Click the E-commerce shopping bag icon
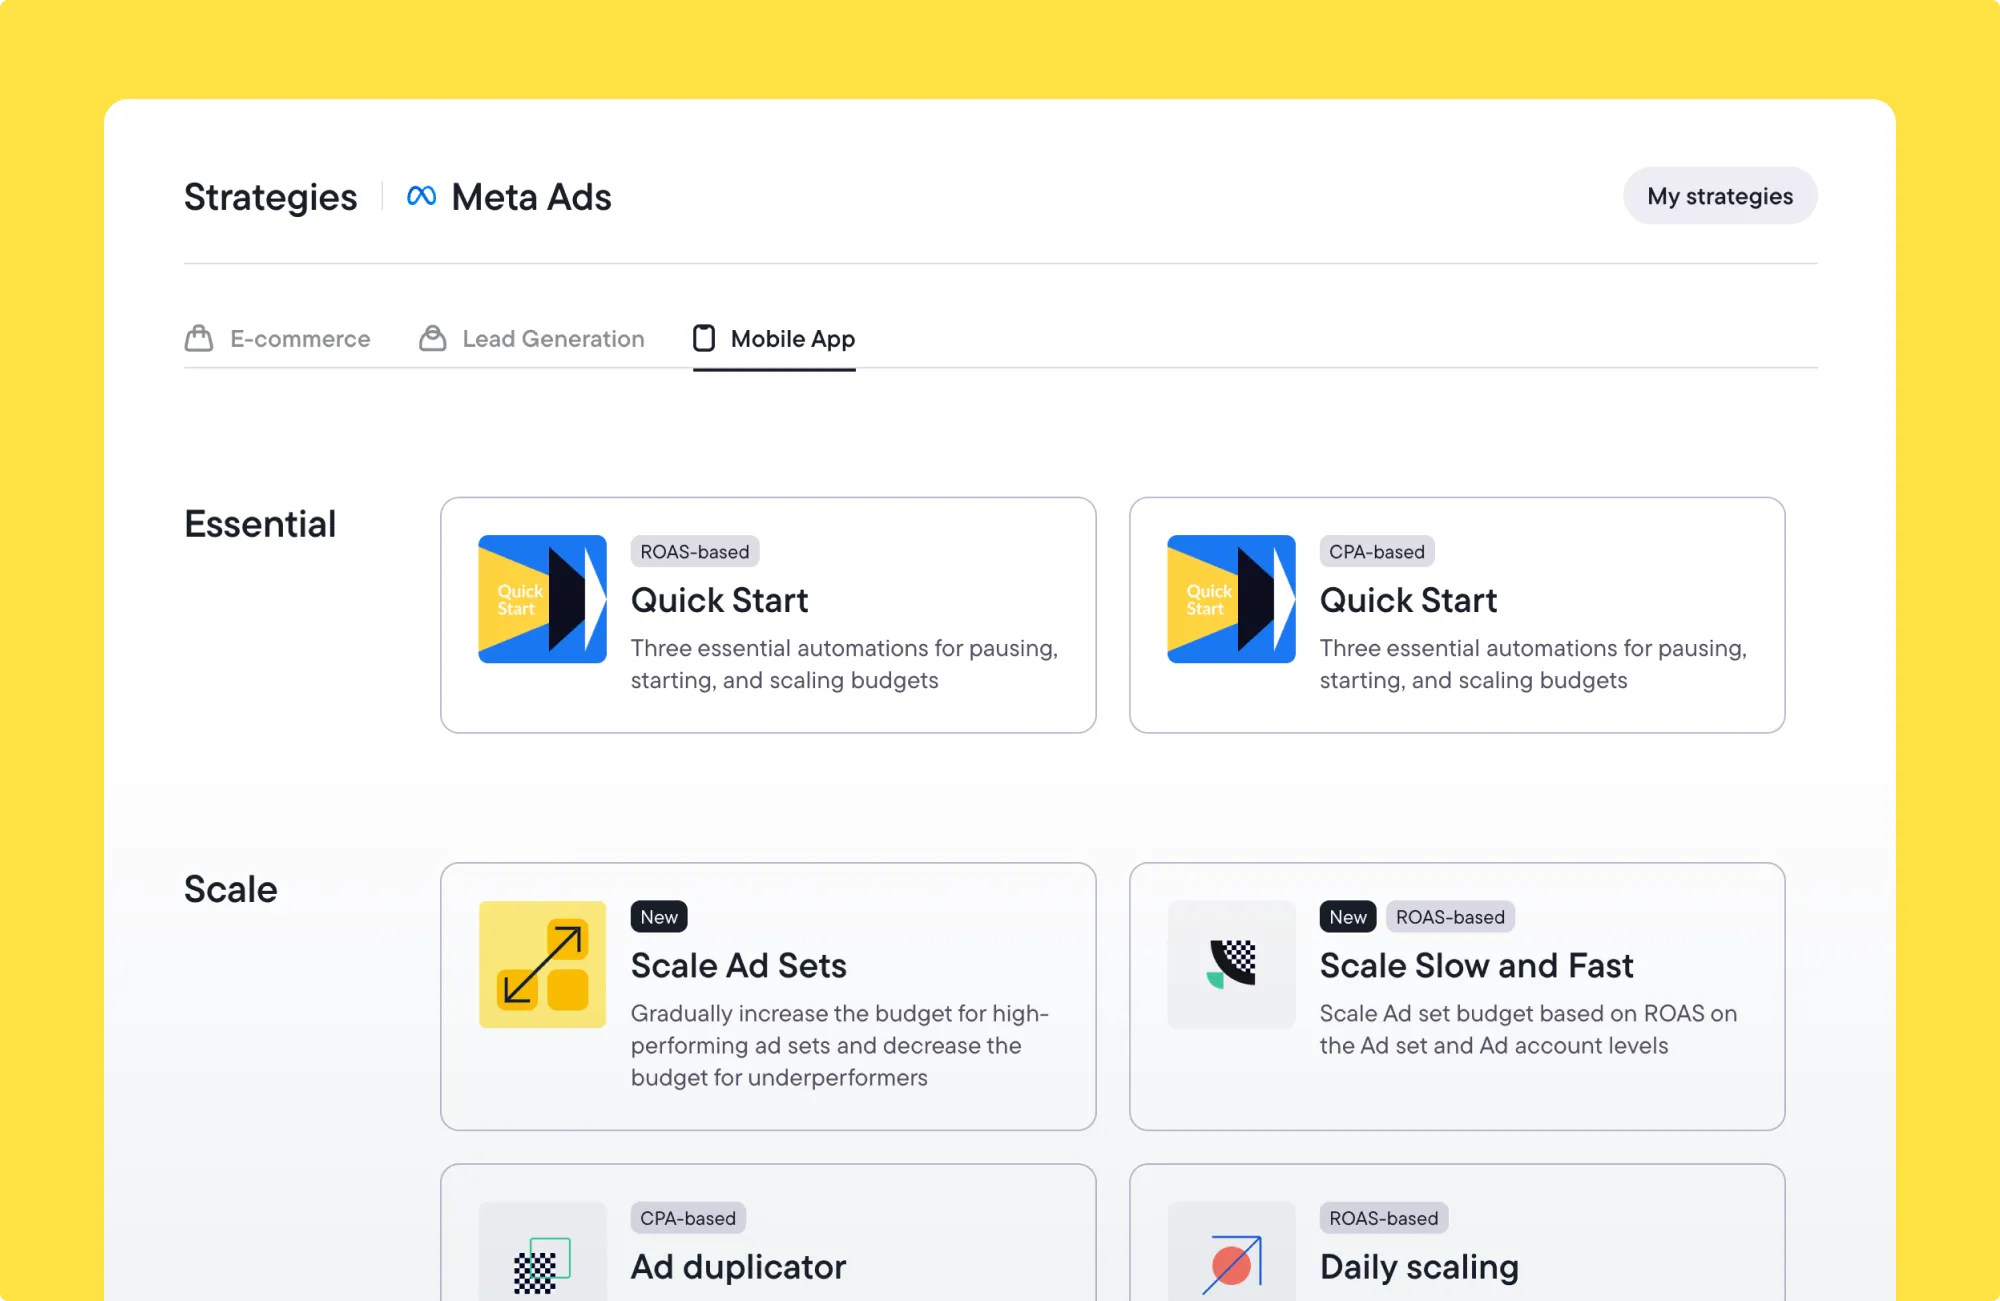The width and height of the screenshot is (2000, 1301). [x=199, y=338]
